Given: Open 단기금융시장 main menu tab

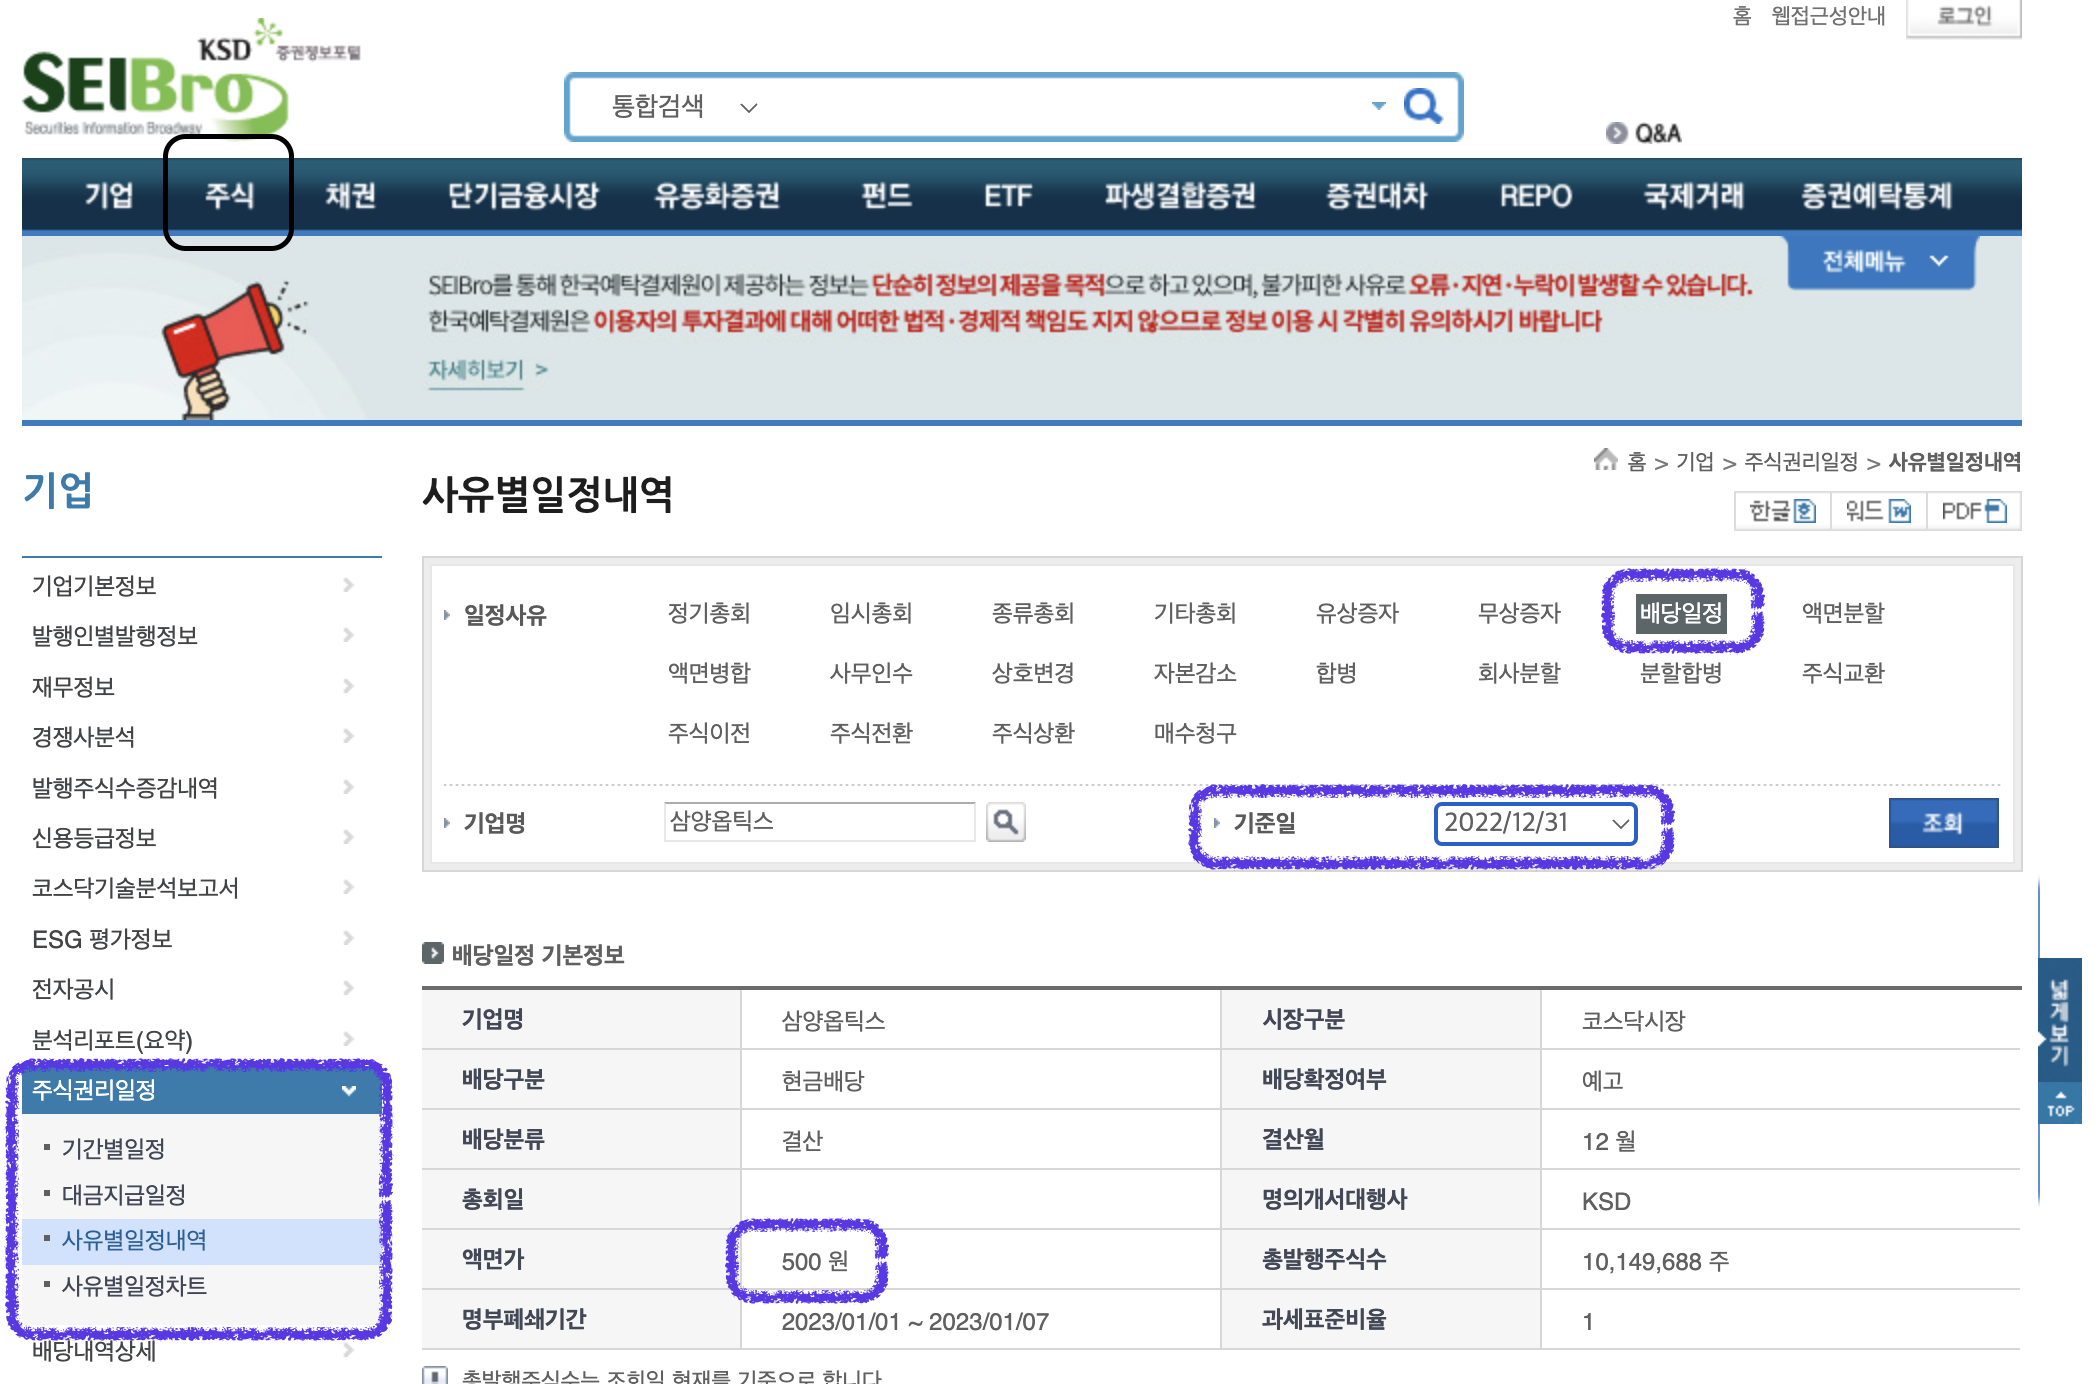Looking at the screenshot, I should click(x=522, y=195).
